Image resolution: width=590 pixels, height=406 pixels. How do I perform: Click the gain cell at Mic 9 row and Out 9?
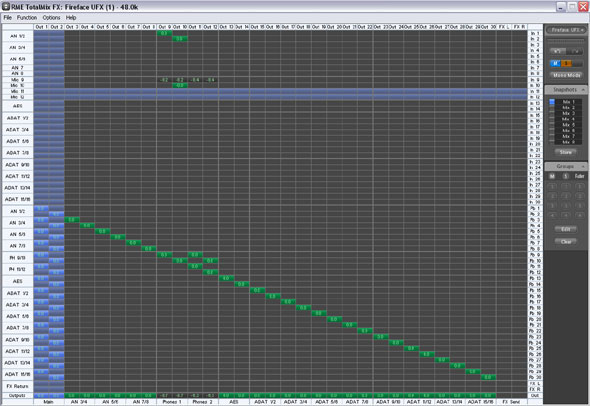pos(164,80)
